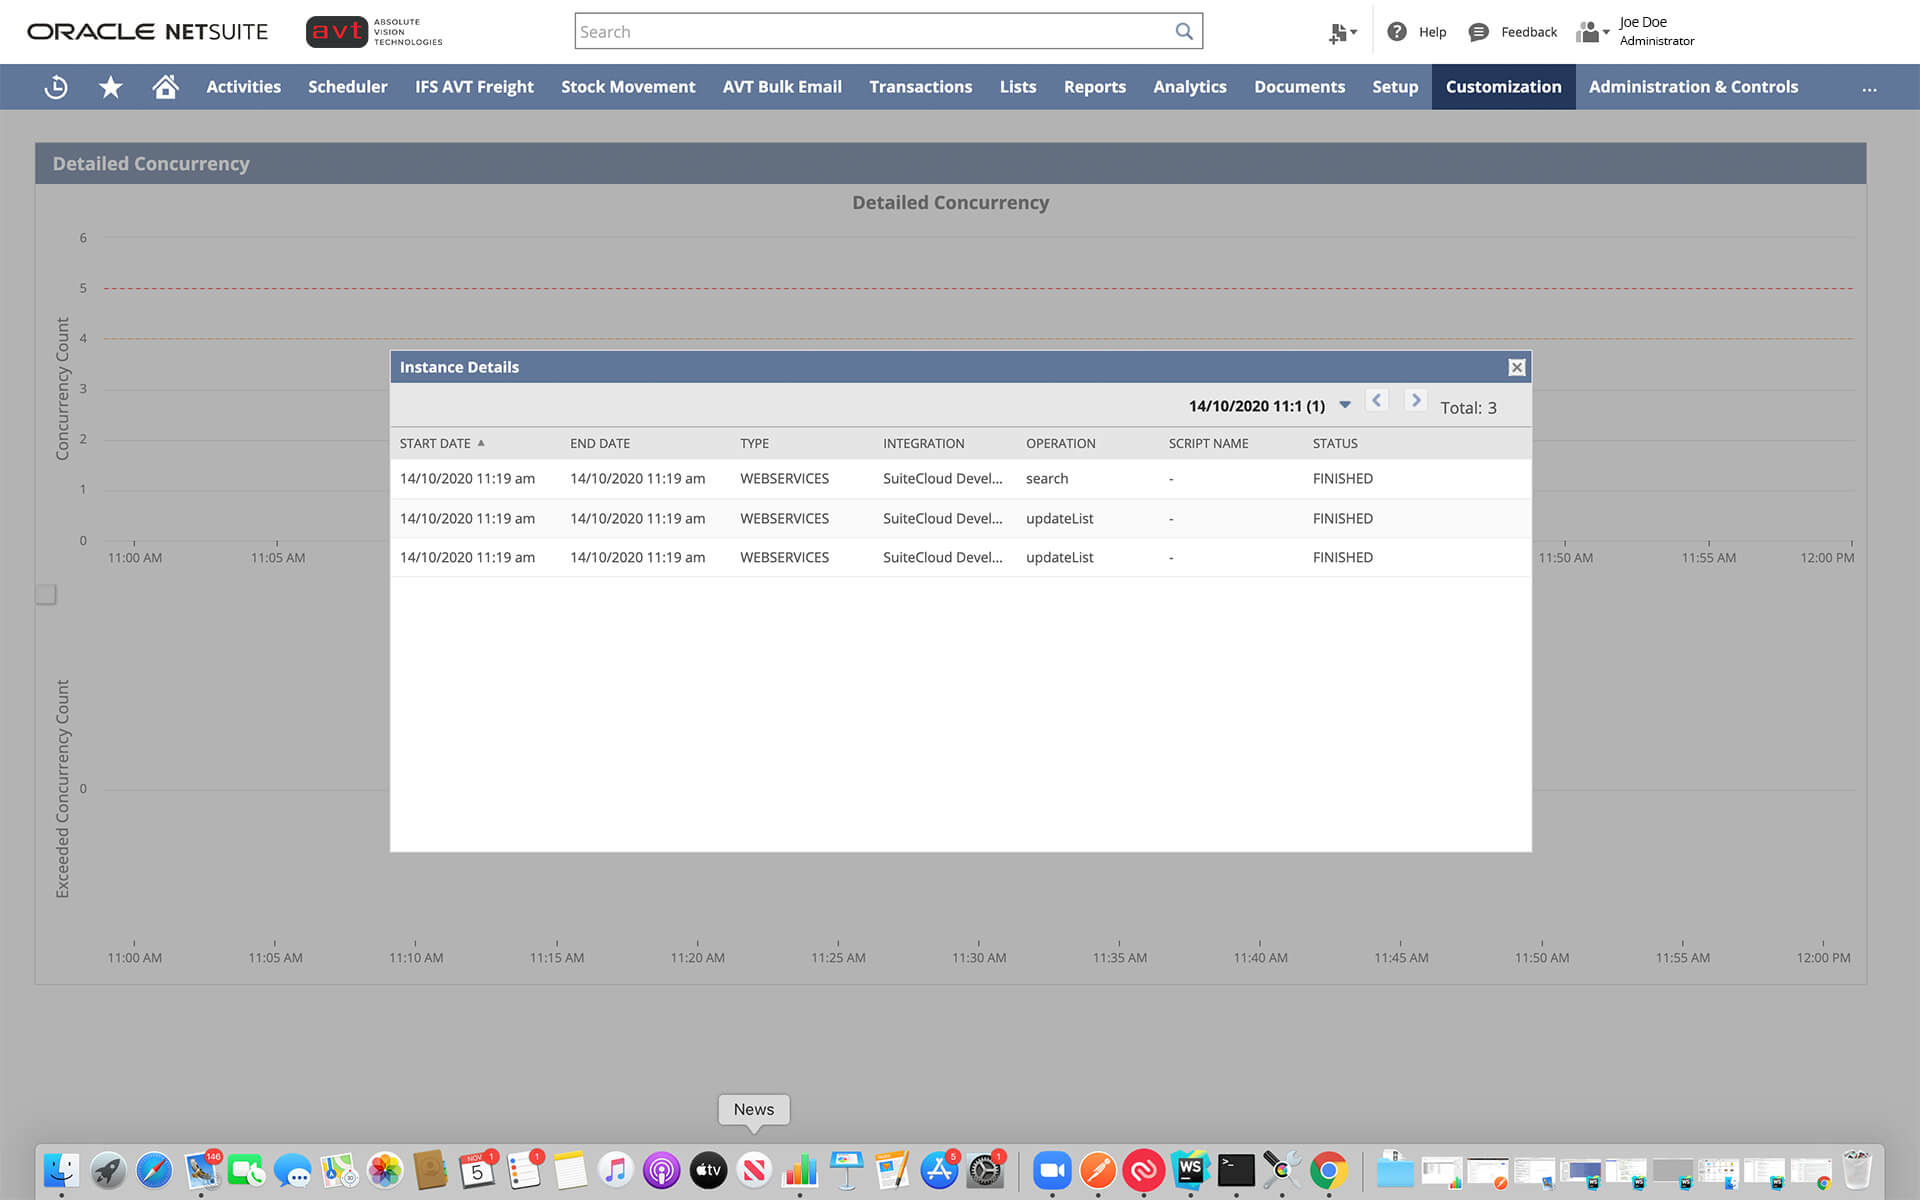
Task: Go to next page of instances
Action: [x=1415, y=401]
